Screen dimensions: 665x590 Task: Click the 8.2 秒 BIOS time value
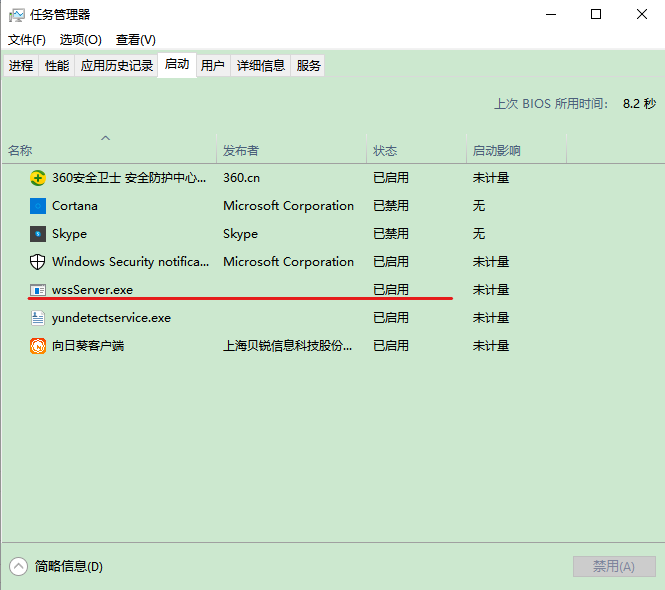[639, 104]
